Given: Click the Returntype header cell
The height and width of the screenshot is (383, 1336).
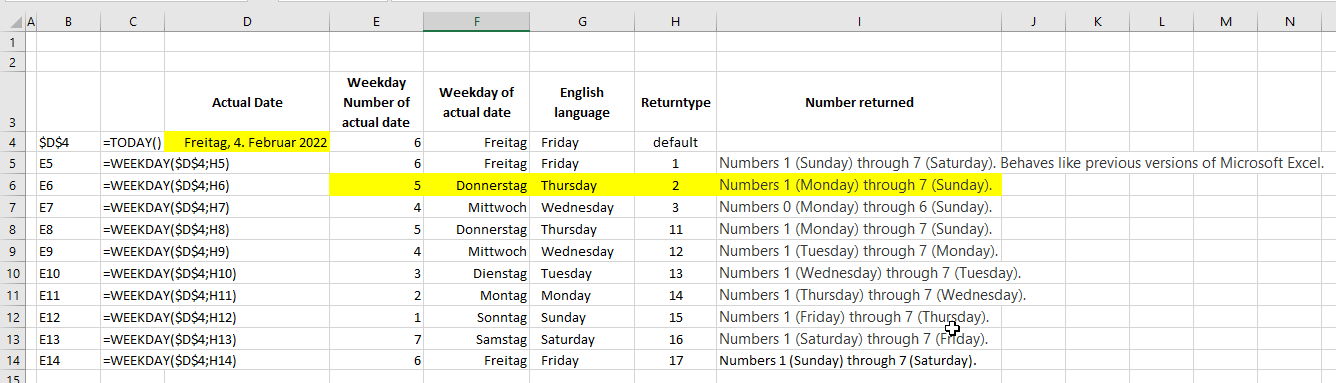Looking at the screenshot, I should (675, 102).
